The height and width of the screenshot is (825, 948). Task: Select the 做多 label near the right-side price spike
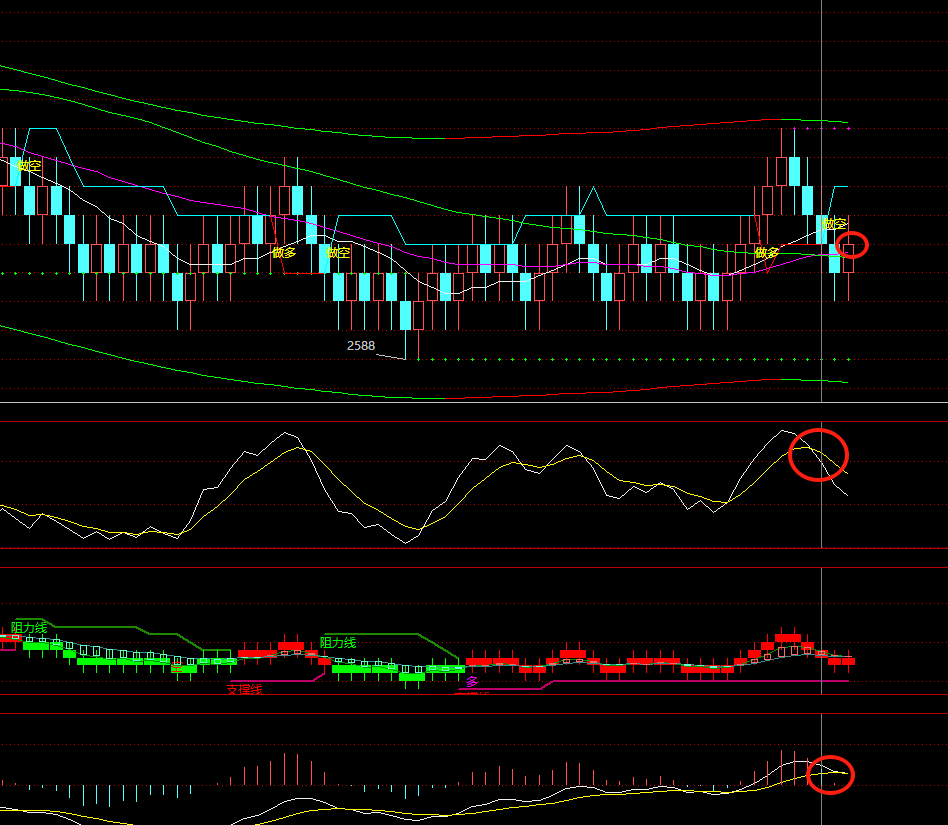click(x=767, y=253)
